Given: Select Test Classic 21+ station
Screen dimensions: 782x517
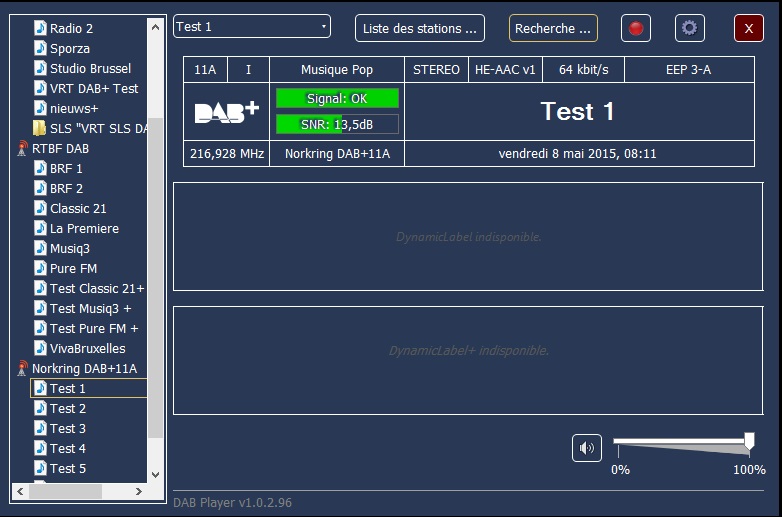Looking at the screenshot, I should [96, 288].
